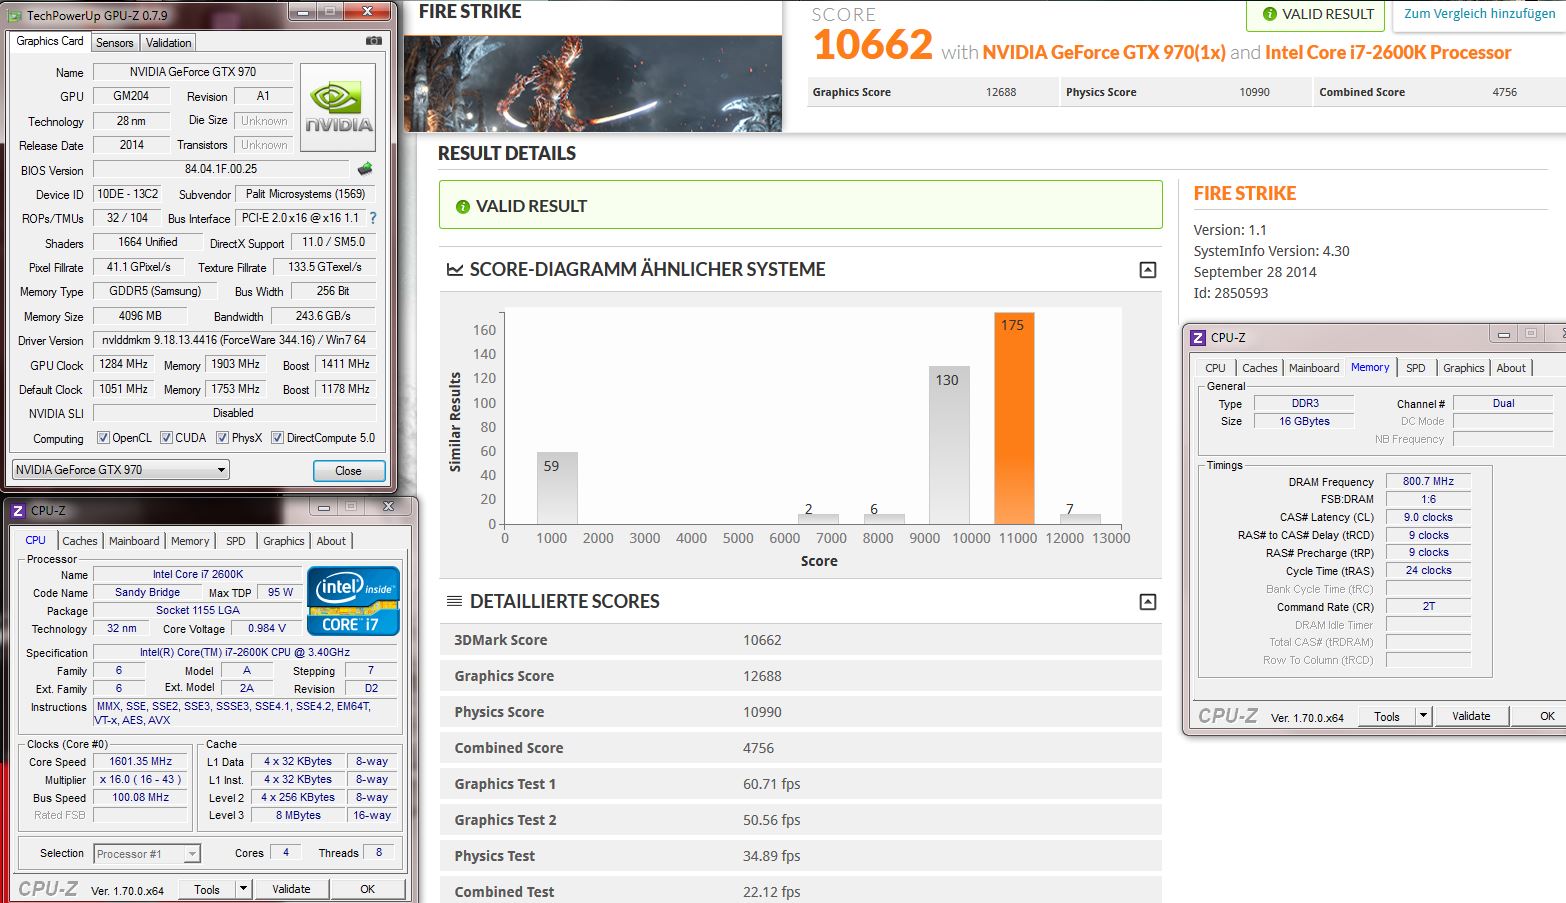Screen dimensions: 1566x903
Task: Toggle the DirectCompute 5.0 checkbox
Action: 277,438
